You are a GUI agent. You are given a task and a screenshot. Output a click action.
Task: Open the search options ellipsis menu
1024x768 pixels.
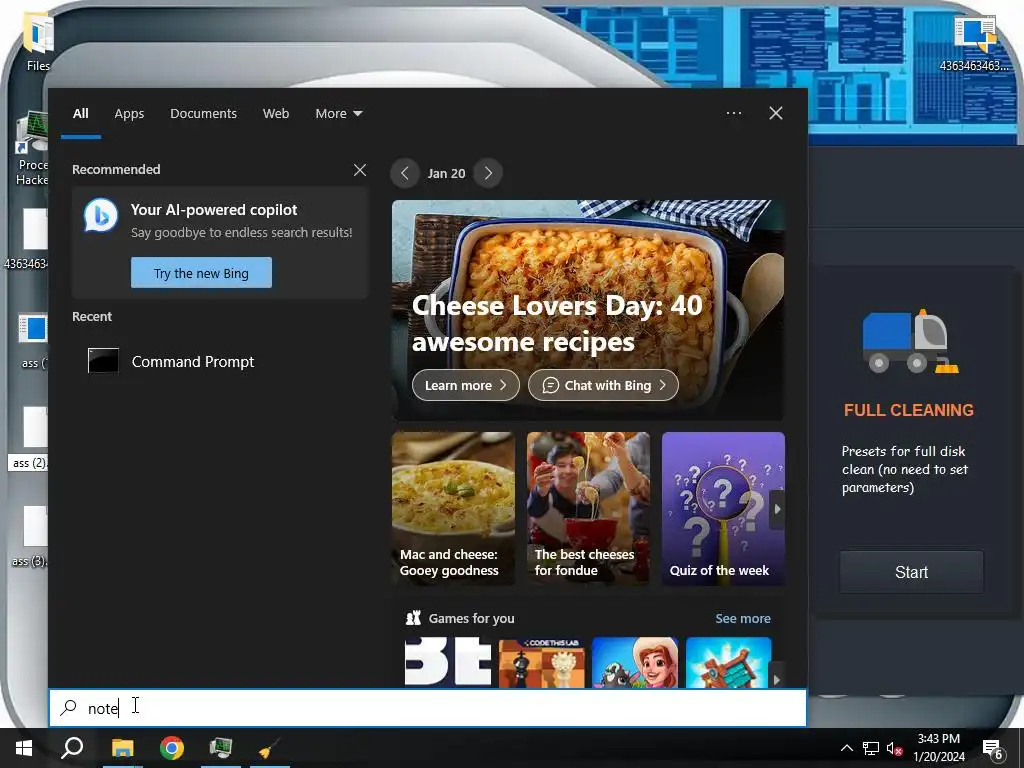point(733,113)
